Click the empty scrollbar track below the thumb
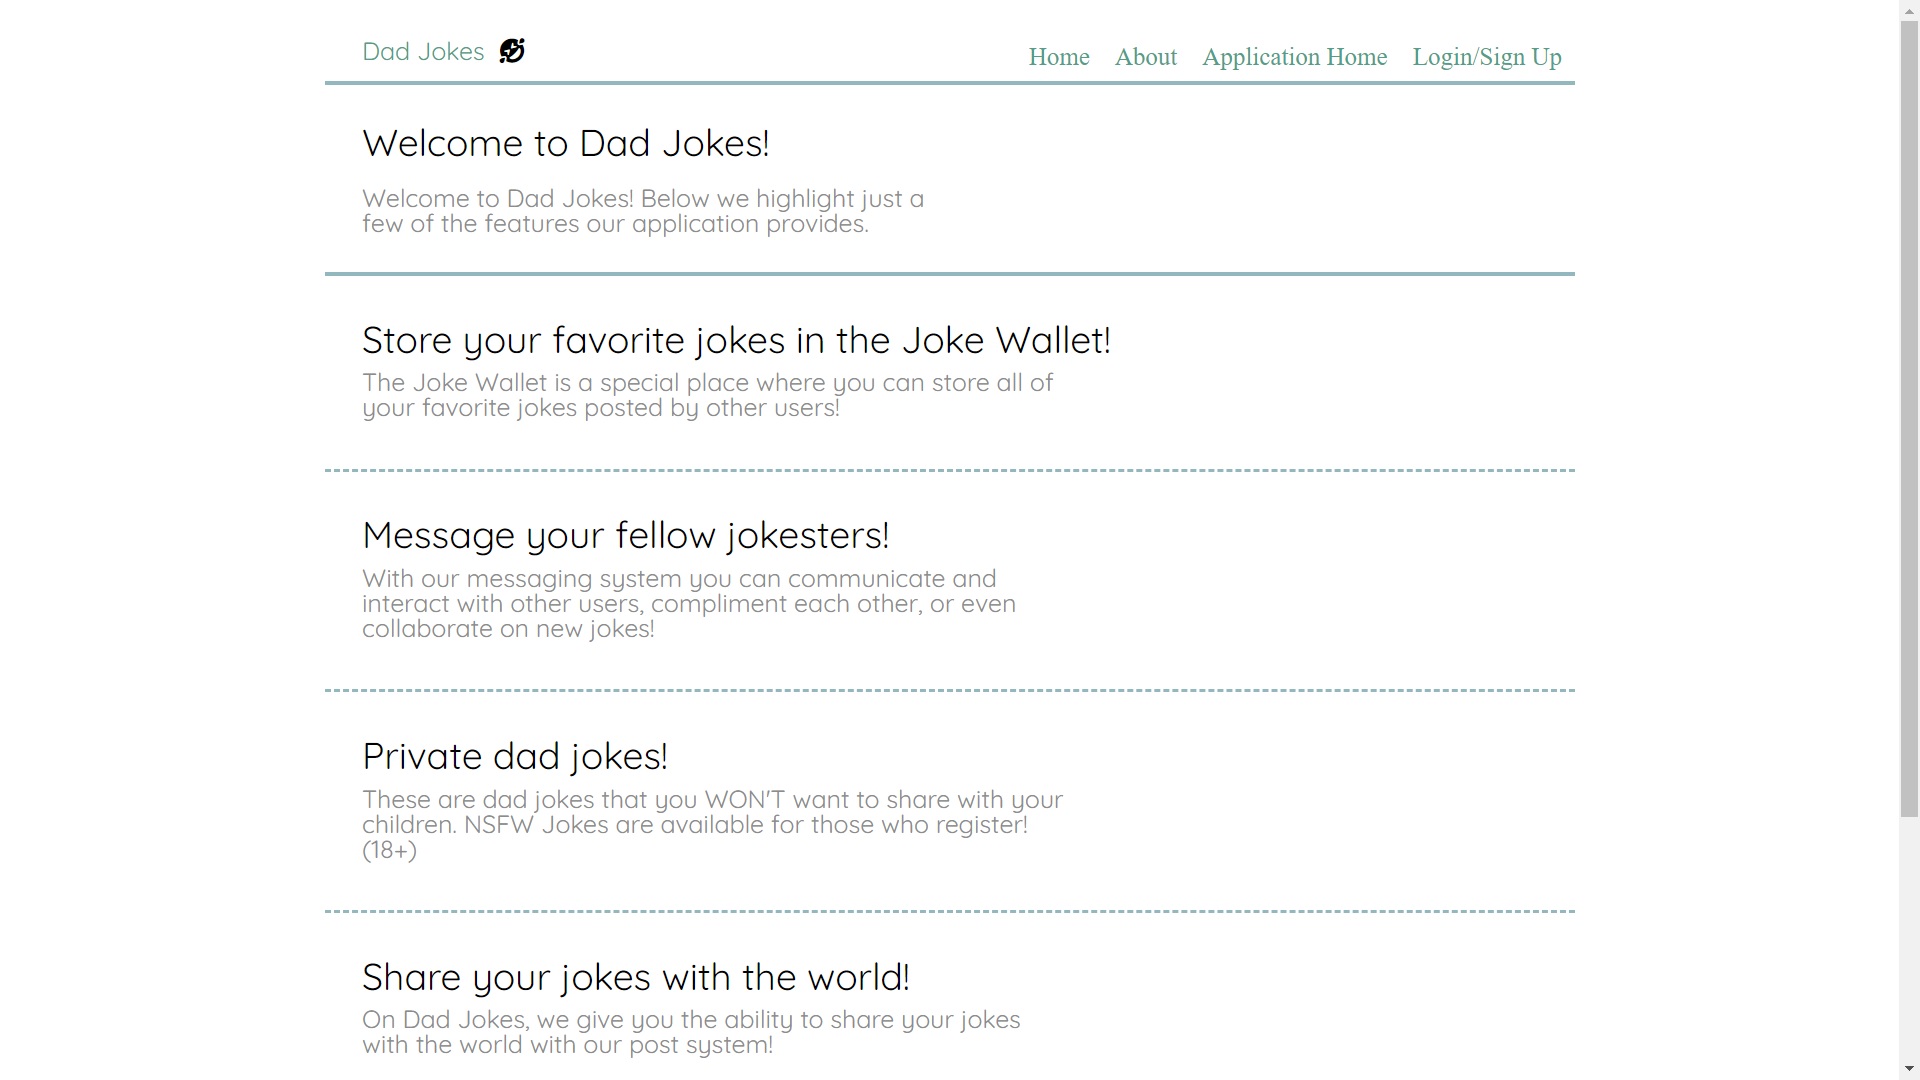Viewport: 1920px width, 1080px height. coord(1909,940)
